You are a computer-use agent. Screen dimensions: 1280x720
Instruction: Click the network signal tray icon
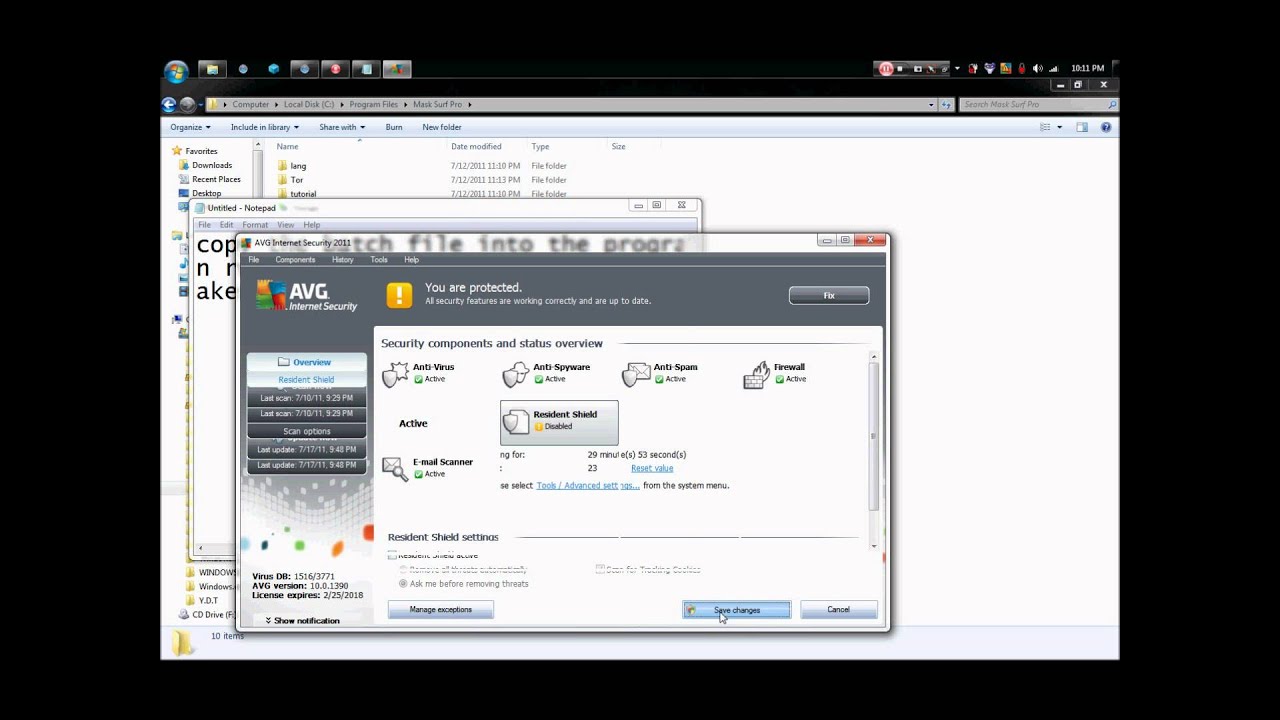coord(1053,69)
